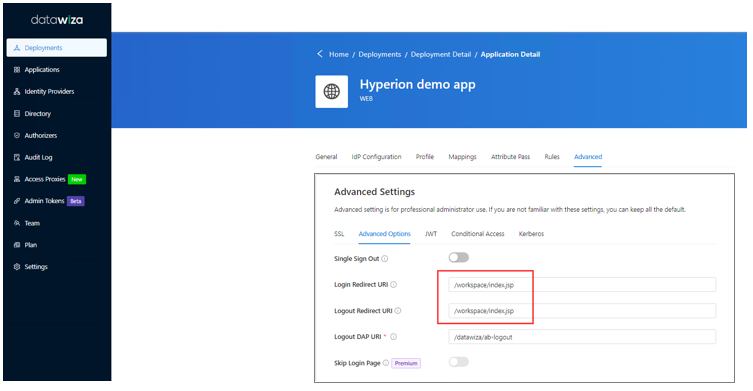Click the Deployments icon in sidebar
The image size is (753, 391).
(17, 48)
